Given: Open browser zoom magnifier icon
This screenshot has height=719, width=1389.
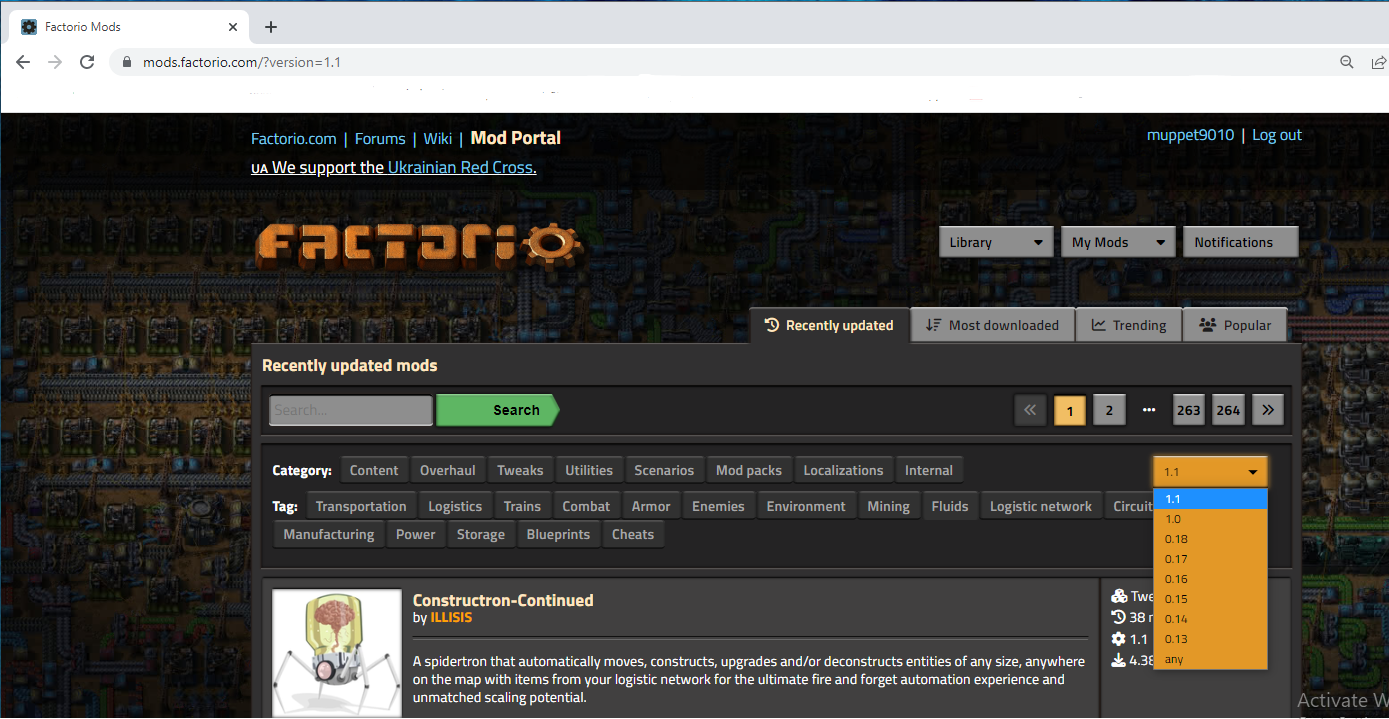Looking at the screenshot, I should (x=1347, y=62).
